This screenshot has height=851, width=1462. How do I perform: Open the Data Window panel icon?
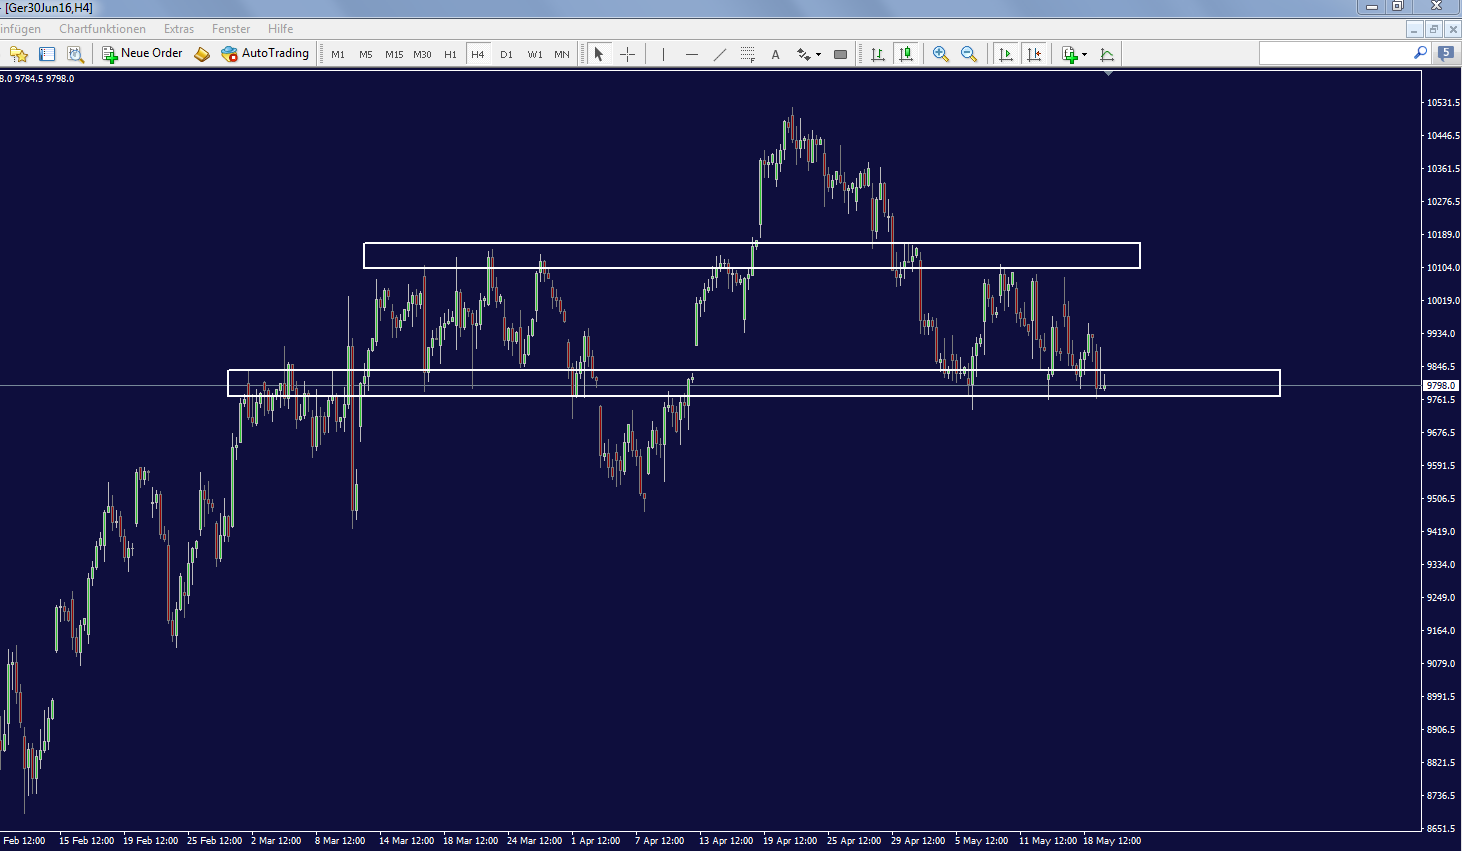[47, 54]
